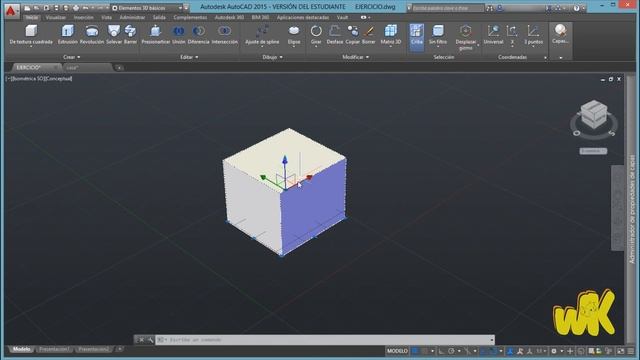Toggle the grid display in status bar
The width and height of the screenshot is (640, 360).
click(x=415, y=351)
